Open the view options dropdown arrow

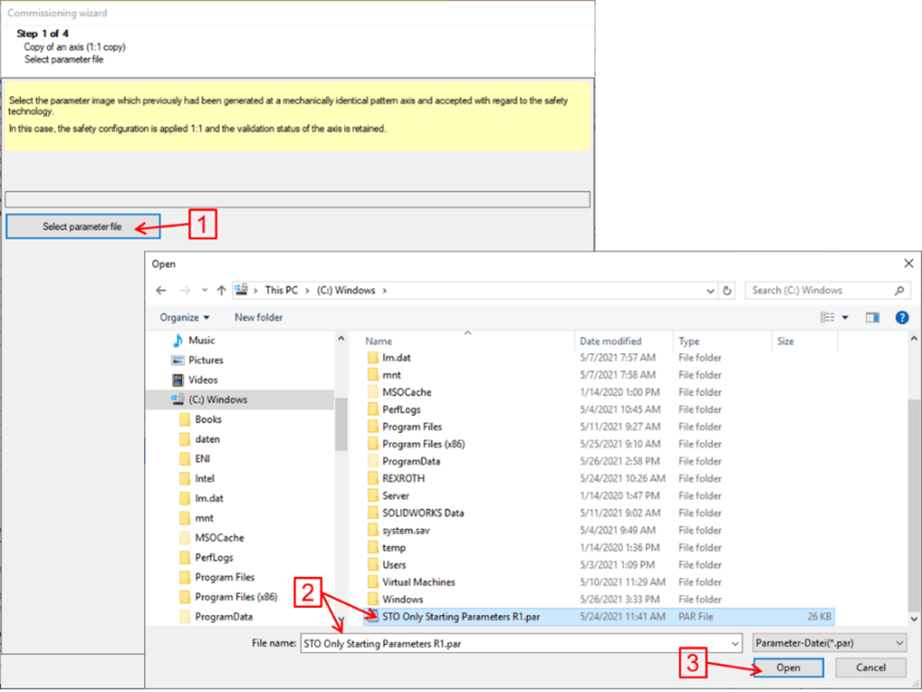tap(845, 317)
